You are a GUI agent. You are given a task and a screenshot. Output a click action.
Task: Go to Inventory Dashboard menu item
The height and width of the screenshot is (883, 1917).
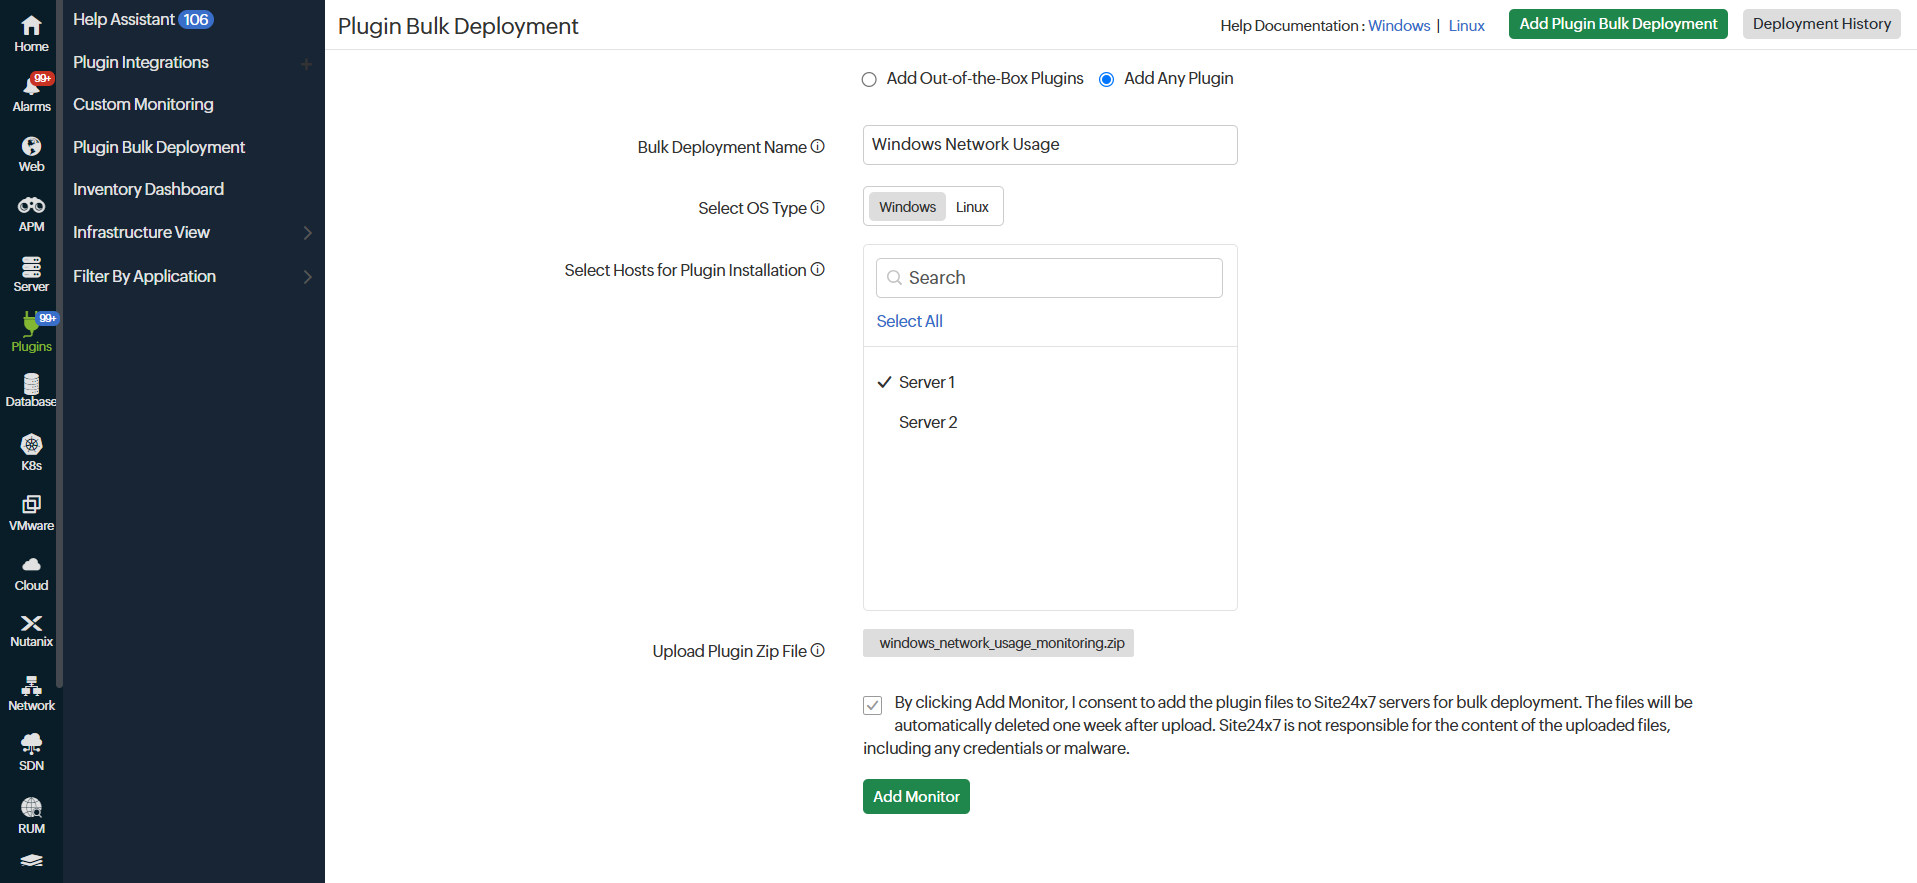[148, 189]
